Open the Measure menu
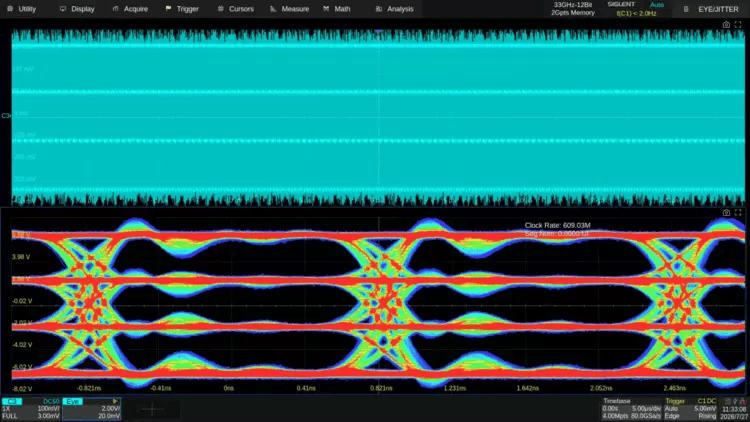 [x=289, y=9]
